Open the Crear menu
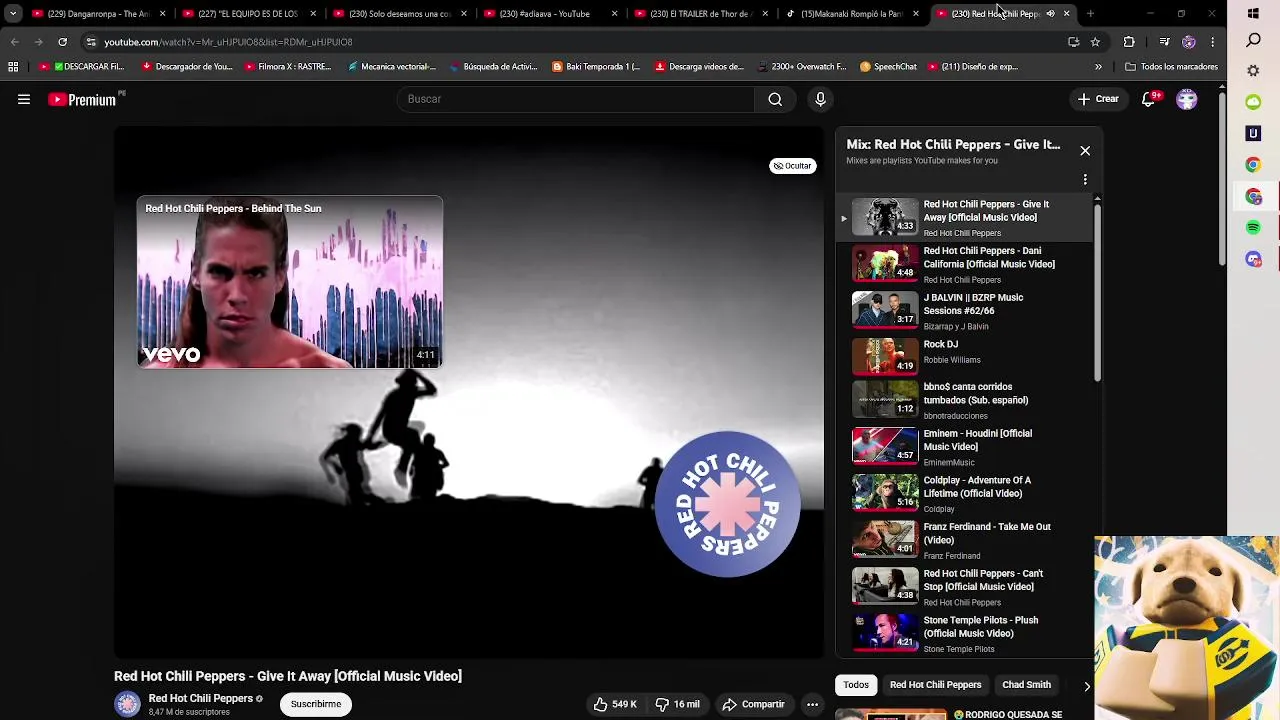 point(1098,99)
